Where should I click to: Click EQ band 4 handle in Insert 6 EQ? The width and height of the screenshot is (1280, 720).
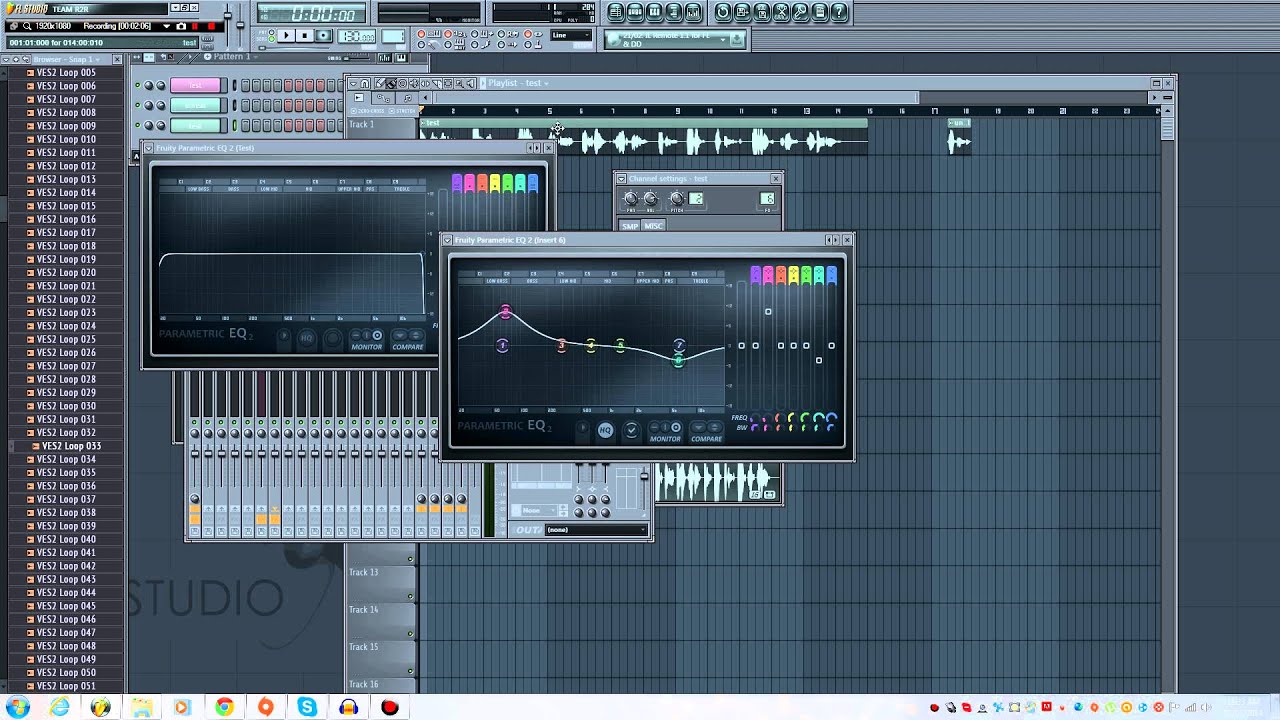591,346
